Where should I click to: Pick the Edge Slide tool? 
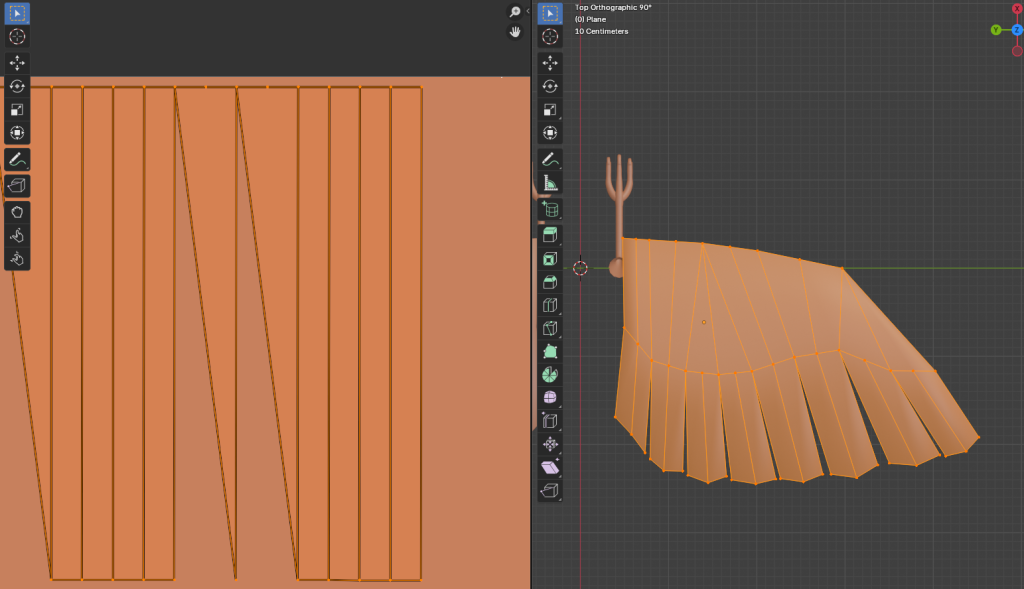tap(549, 421)
